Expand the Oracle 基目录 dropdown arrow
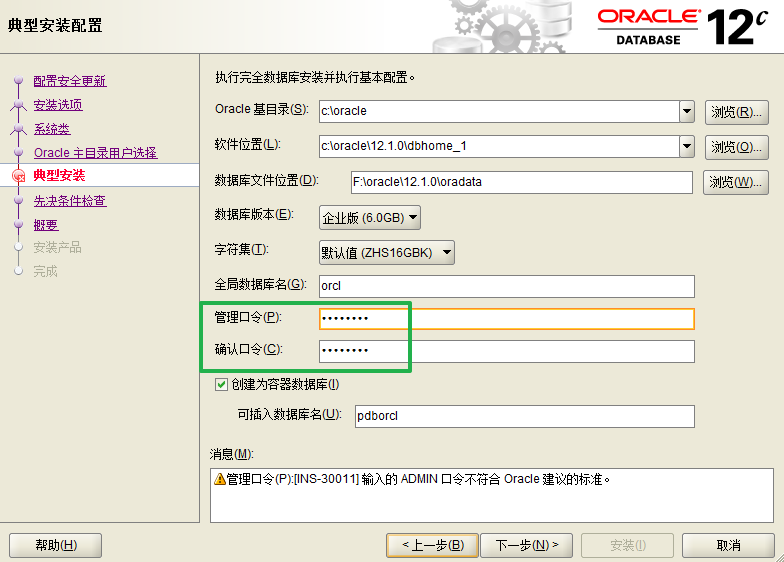 pos(687,111)
